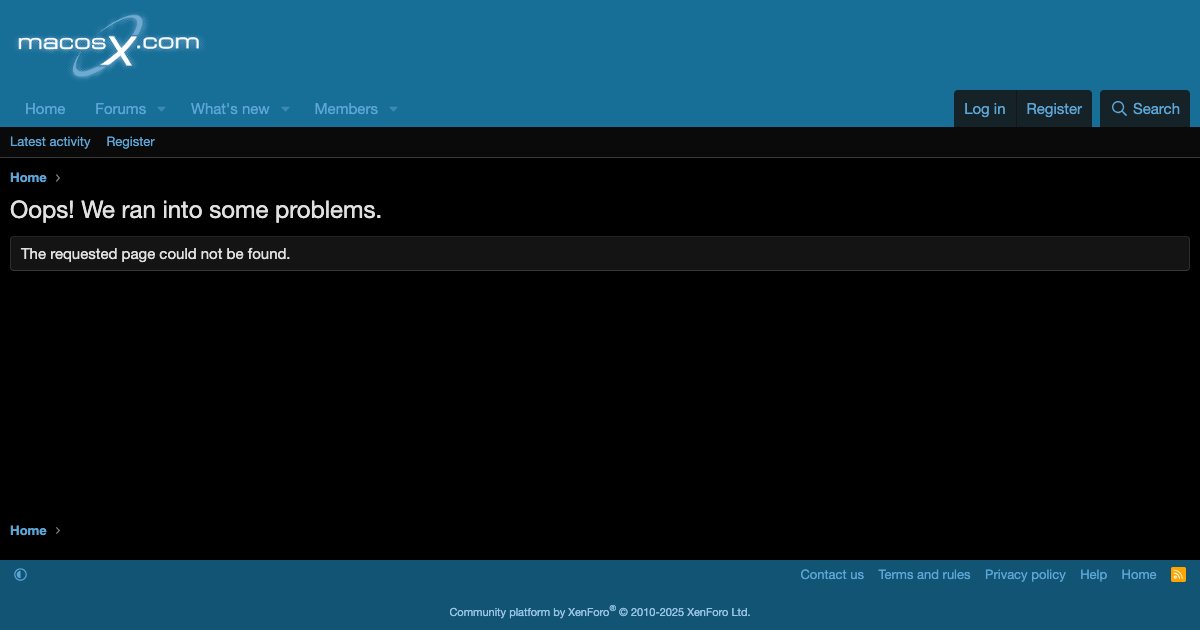
Task: Click the top Home breadcrumb link
Action: (x=28, y=178)
